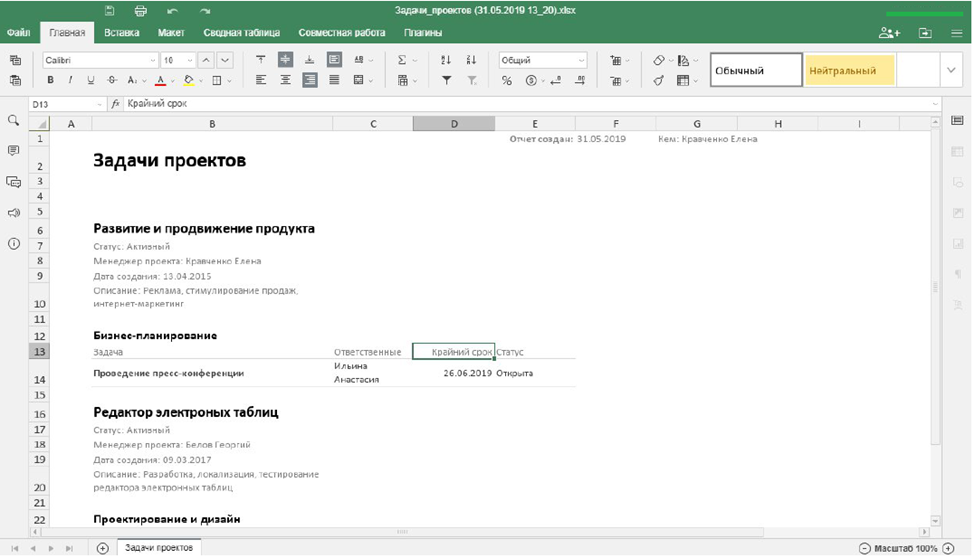Screen dimensions: 975x558
Task: Click the share document access icon
Action: [x=888, y=32]
